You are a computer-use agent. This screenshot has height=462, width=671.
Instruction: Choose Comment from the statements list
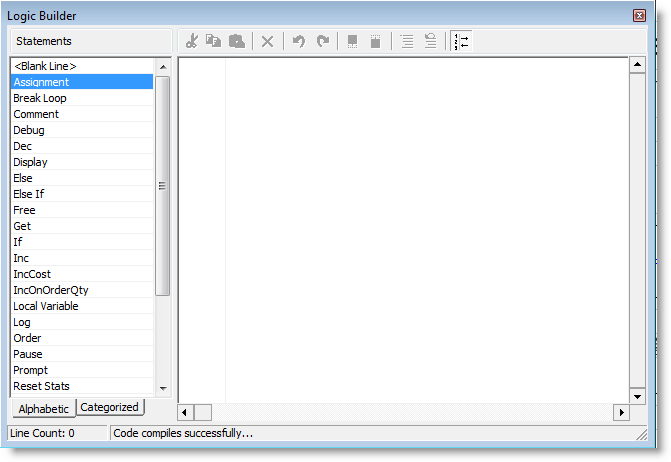point(82,114)
